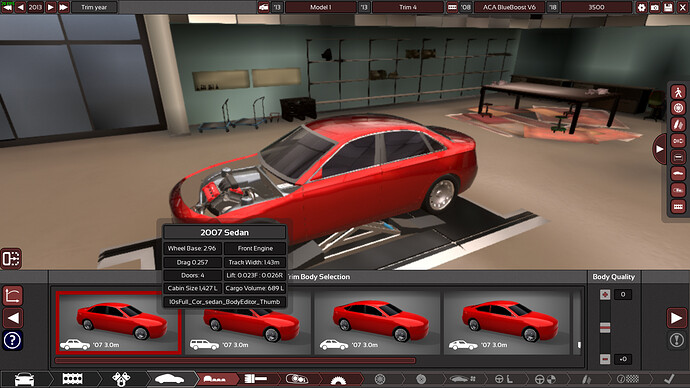This screenshot has height=388, width=690.
Task: Select the car body silhouette tab
Action: click(169, 379)
